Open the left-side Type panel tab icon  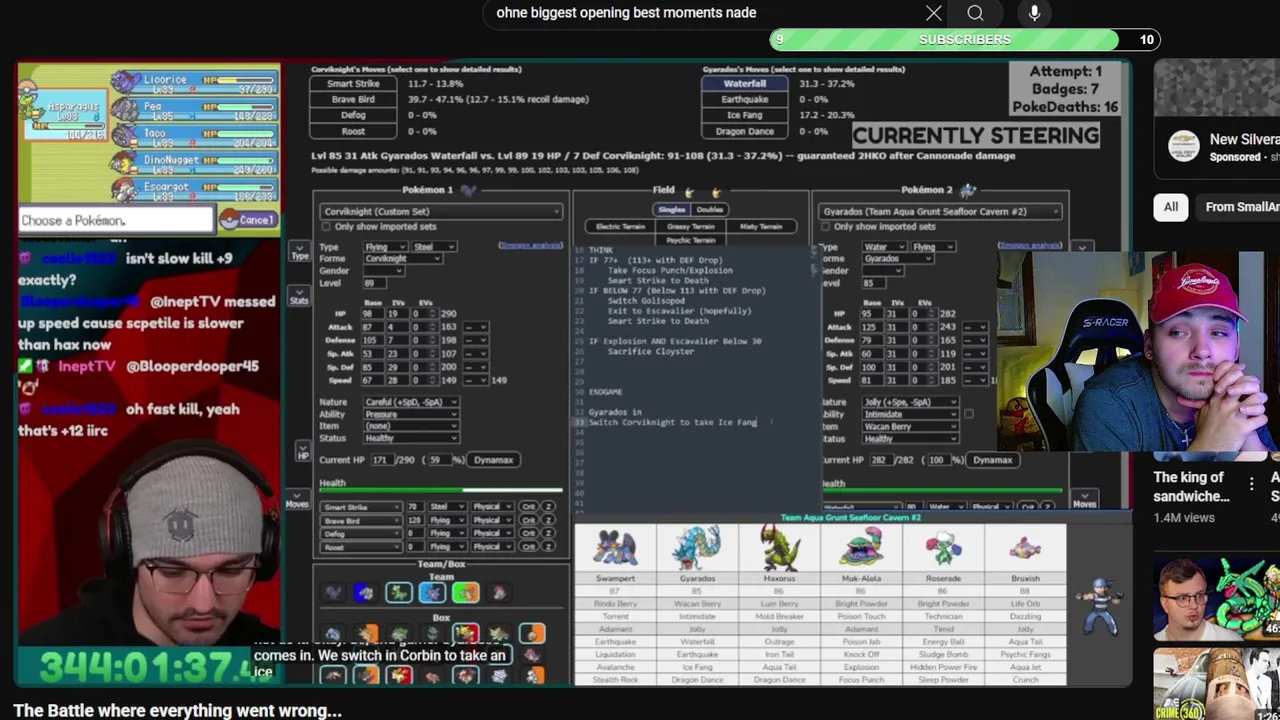(299, 251)
